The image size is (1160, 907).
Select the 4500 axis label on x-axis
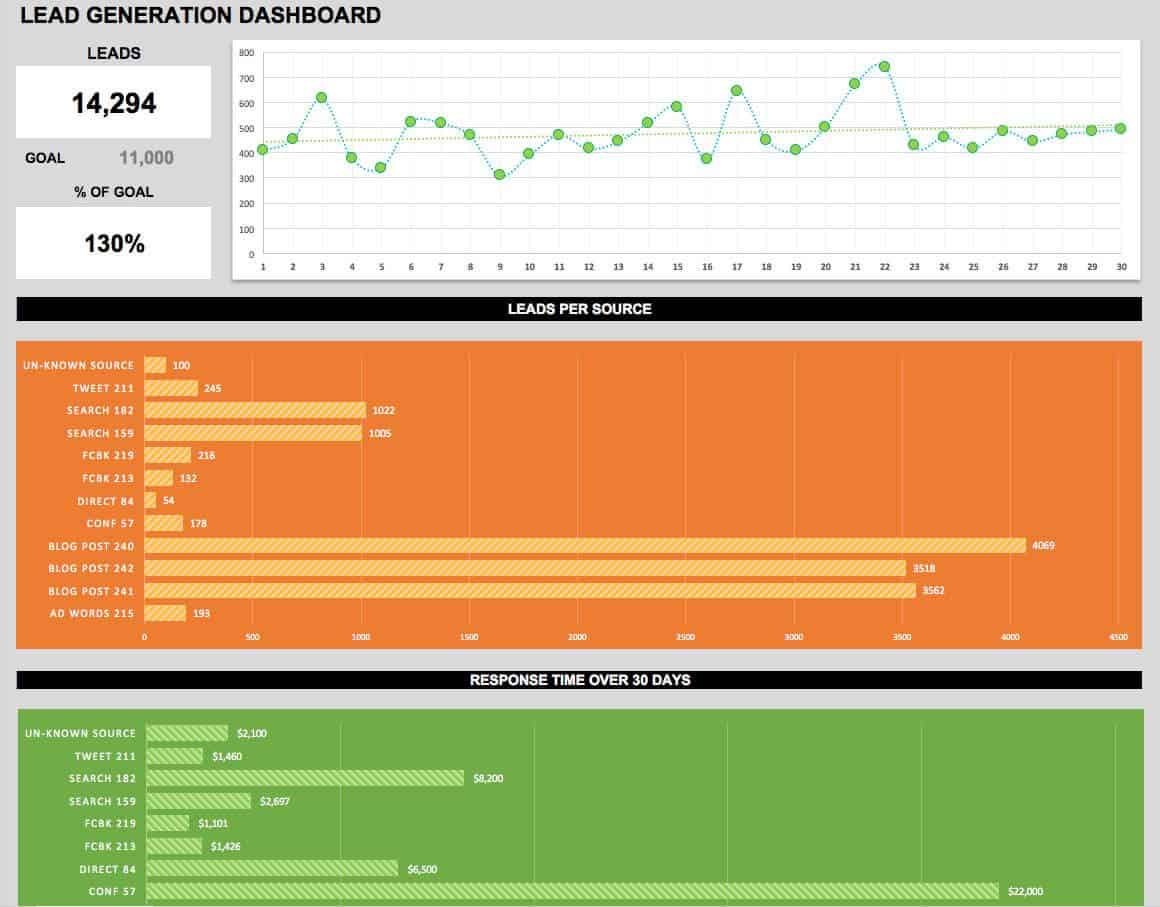(1117, 635)
